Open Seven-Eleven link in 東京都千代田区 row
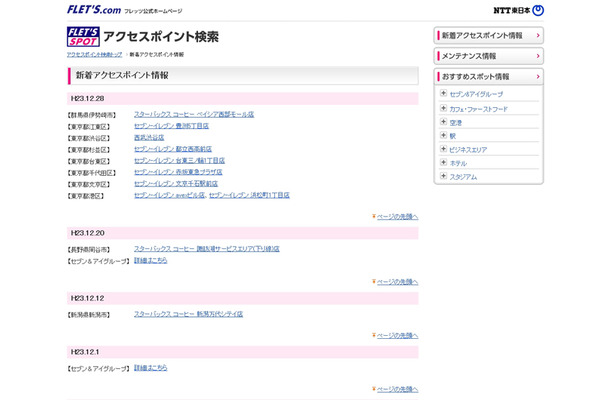 (x=178, y=172)
